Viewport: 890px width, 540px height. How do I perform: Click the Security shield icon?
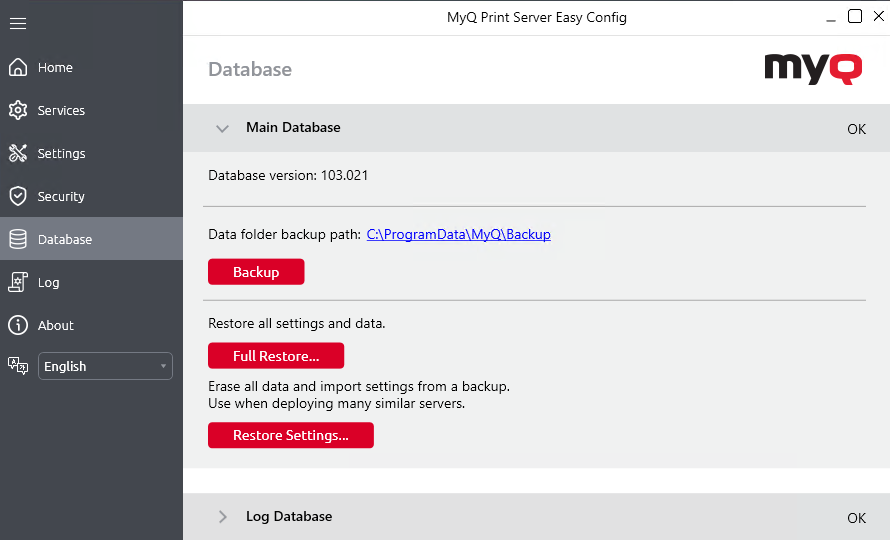(x=18, y=196)
